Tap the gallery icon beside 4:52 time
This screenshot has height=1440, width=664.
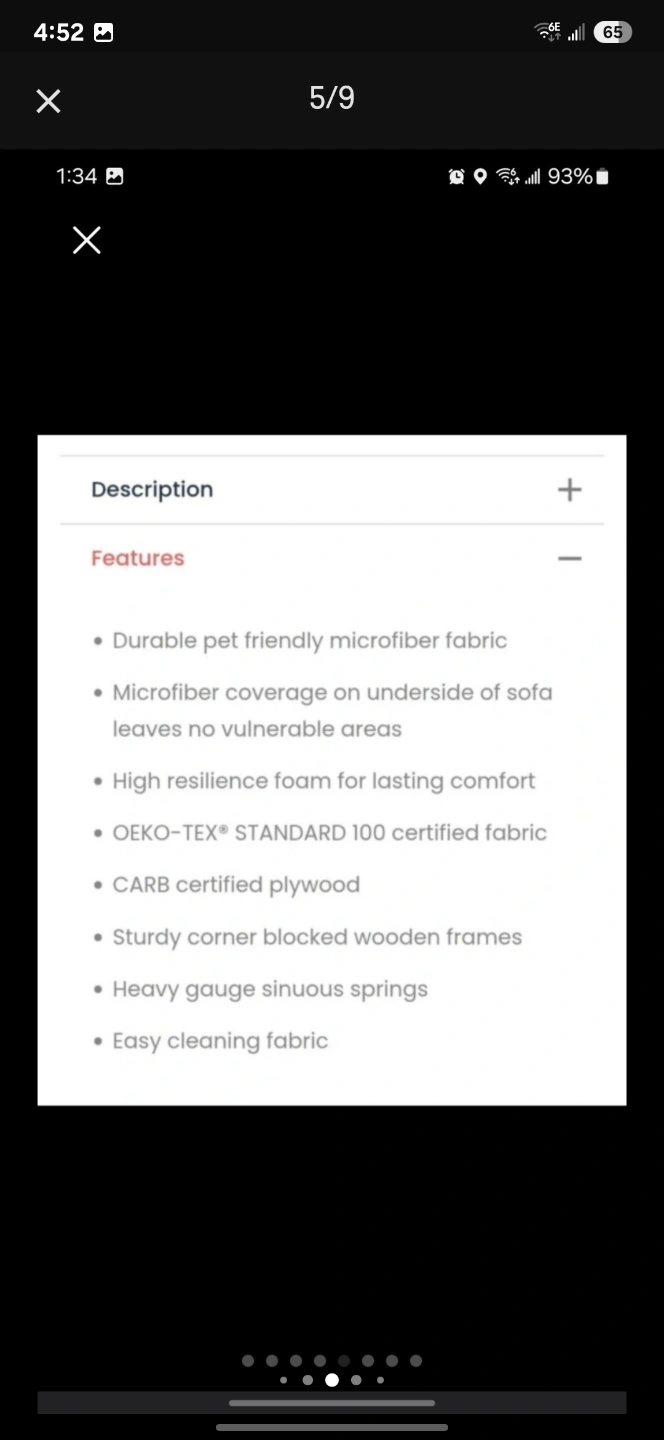tap(103, 33)
